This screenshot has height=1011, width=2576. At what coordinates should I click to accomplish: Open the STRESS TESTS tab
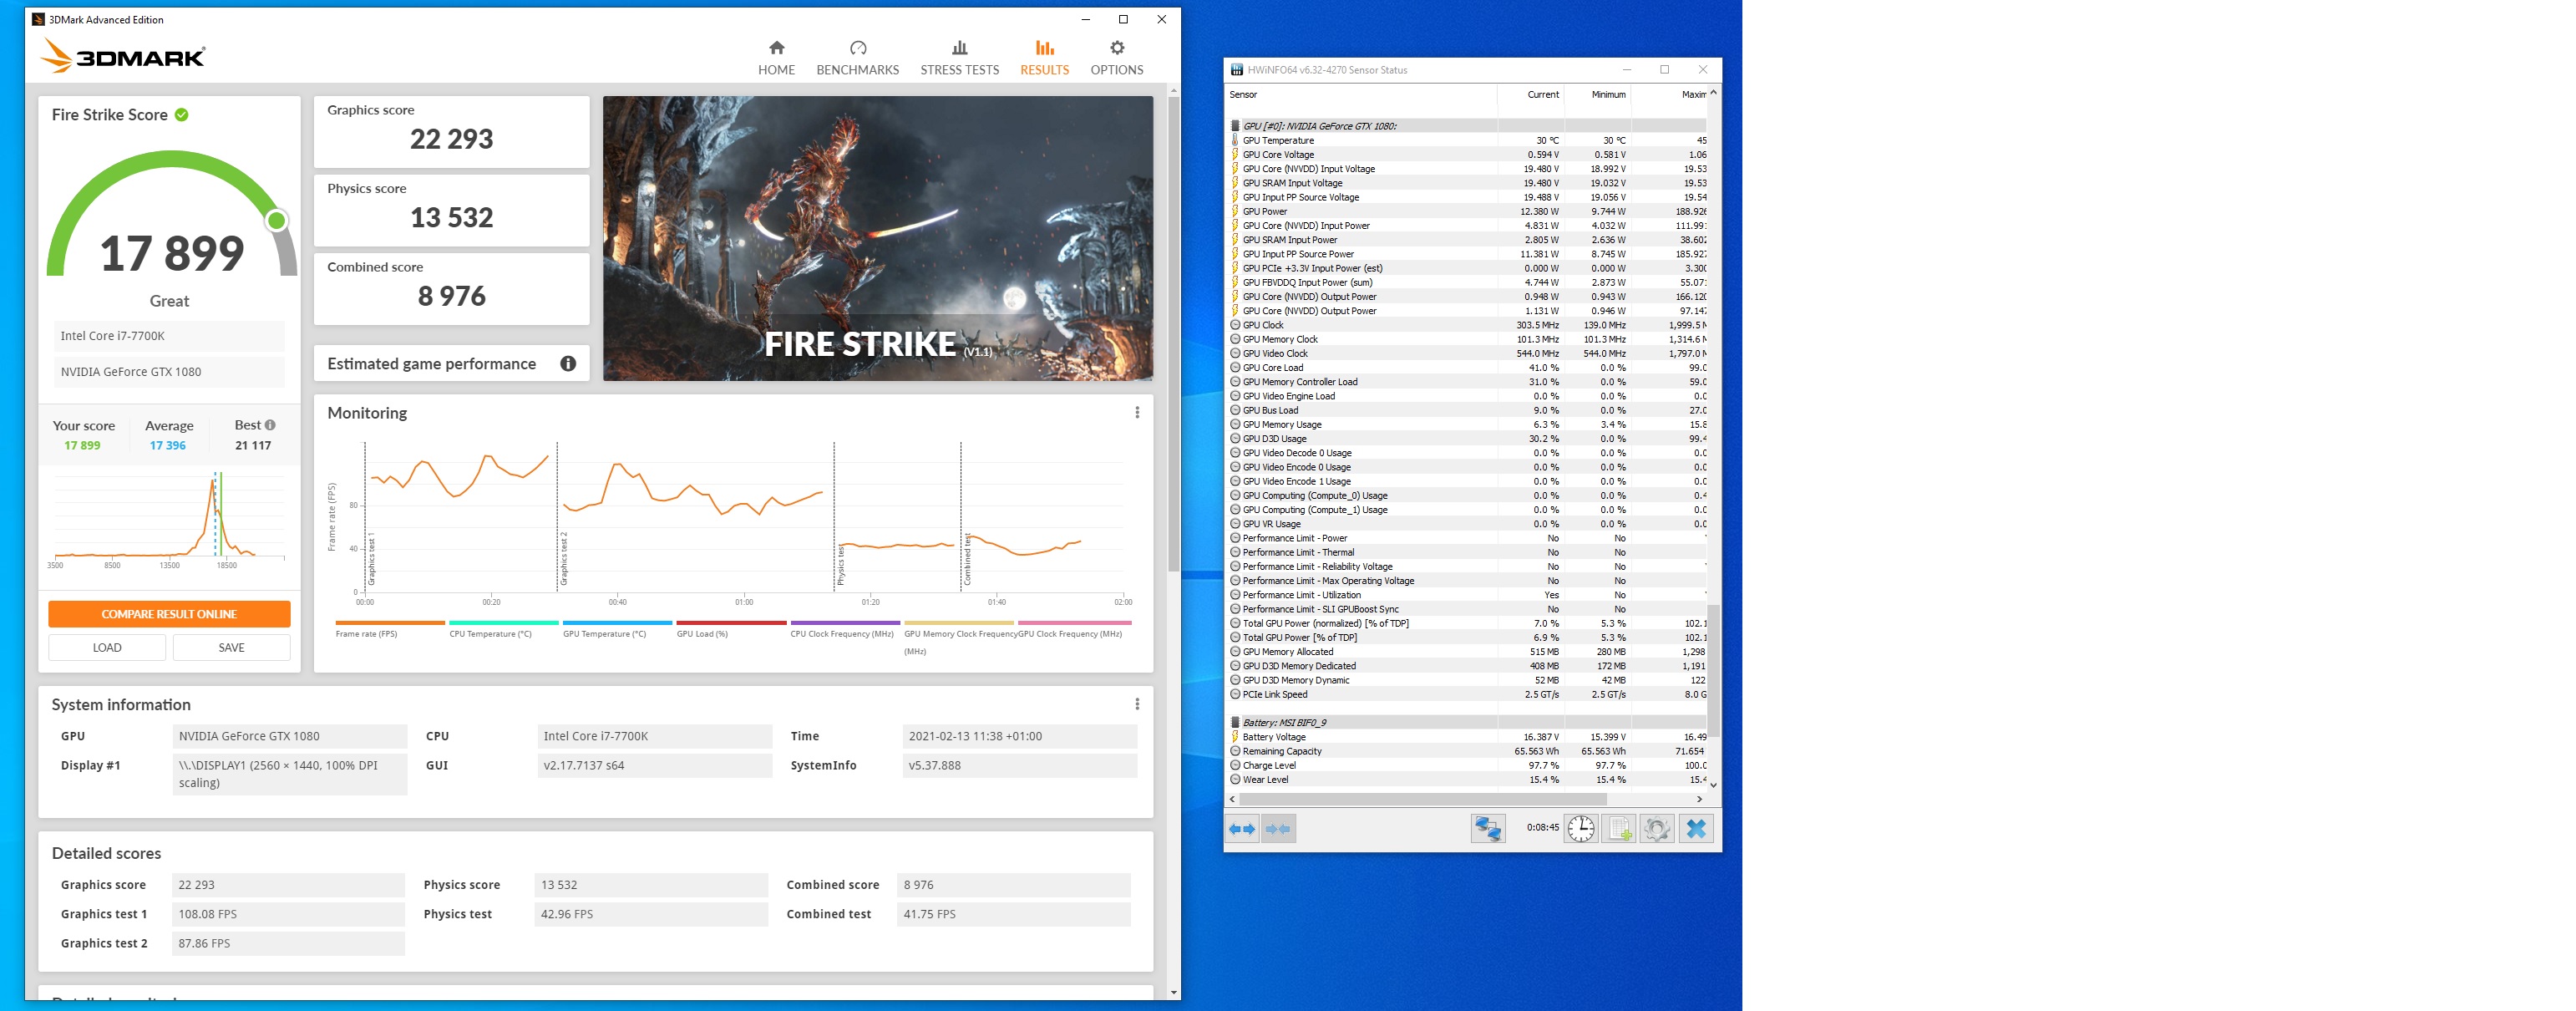(959, 58)
